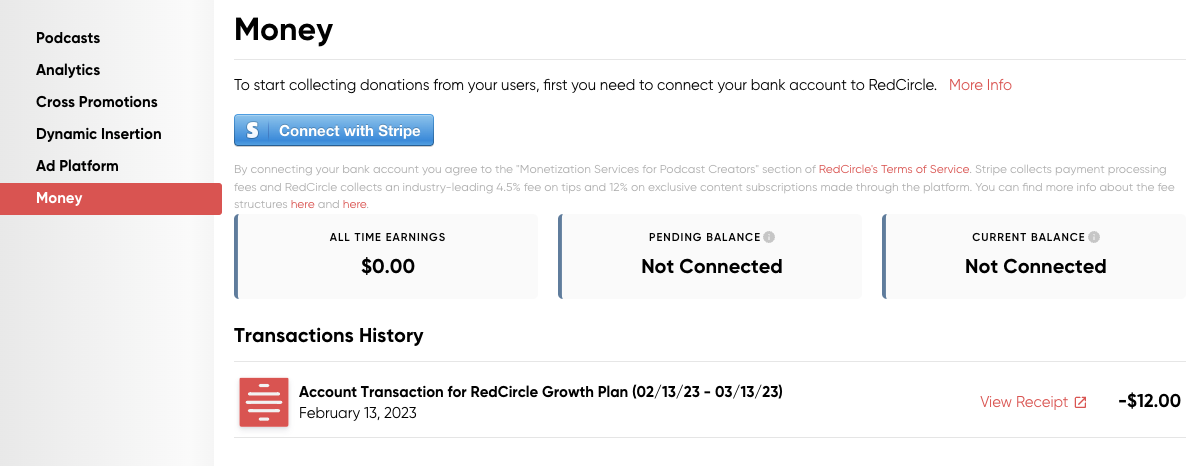Open the Podcasts section in sidebar

click(68, 38)
